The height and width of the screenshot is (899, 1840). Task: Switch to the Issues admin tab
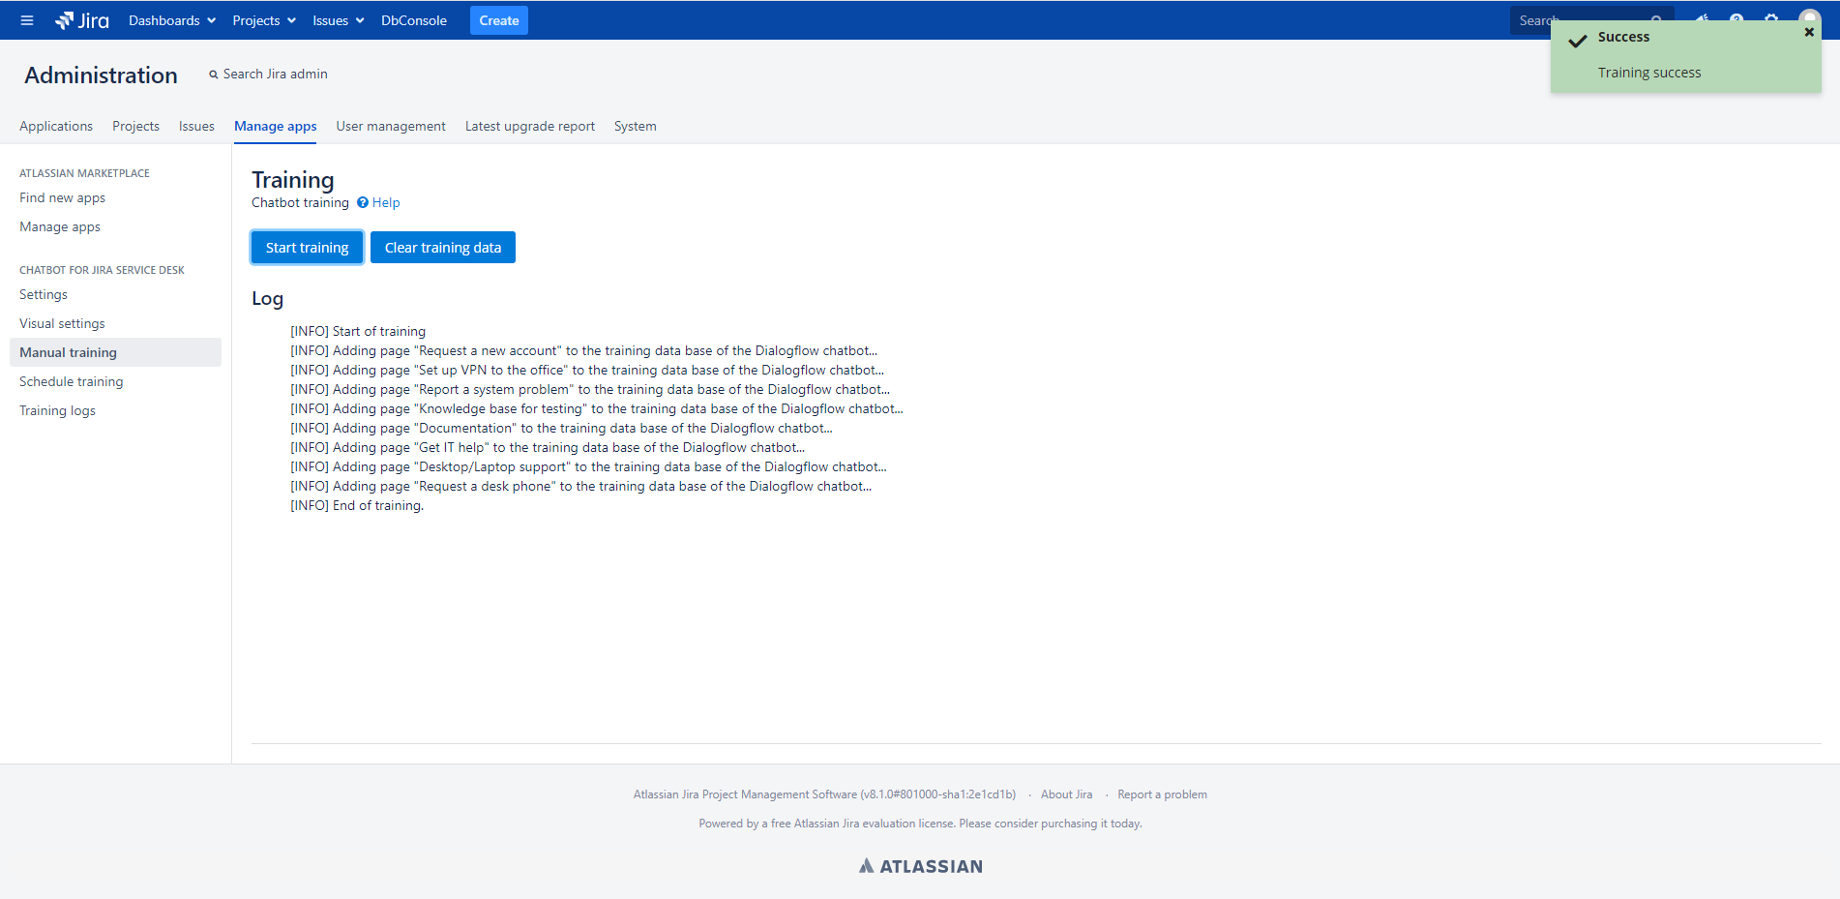click(197, 126)
